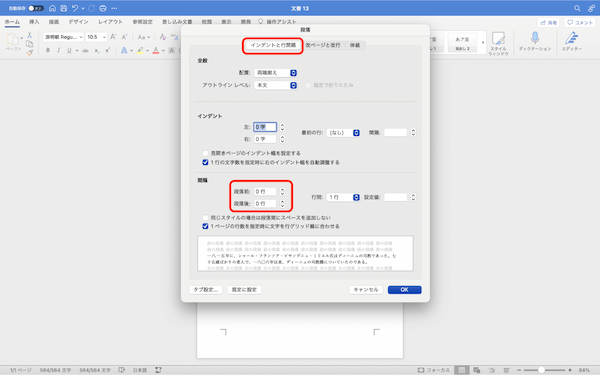Switch to 体裁 tab in dialog

[x=355, y=45]
